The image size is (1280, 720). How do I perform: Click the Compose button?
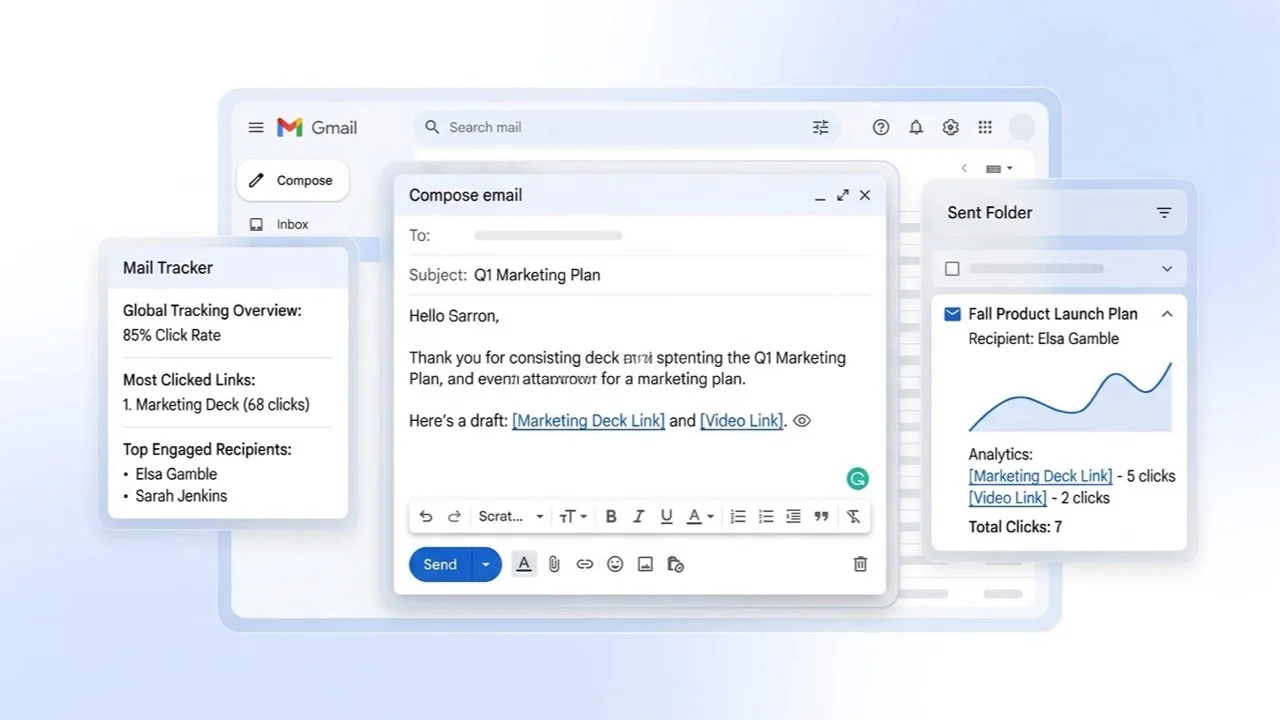coord(293,181)
